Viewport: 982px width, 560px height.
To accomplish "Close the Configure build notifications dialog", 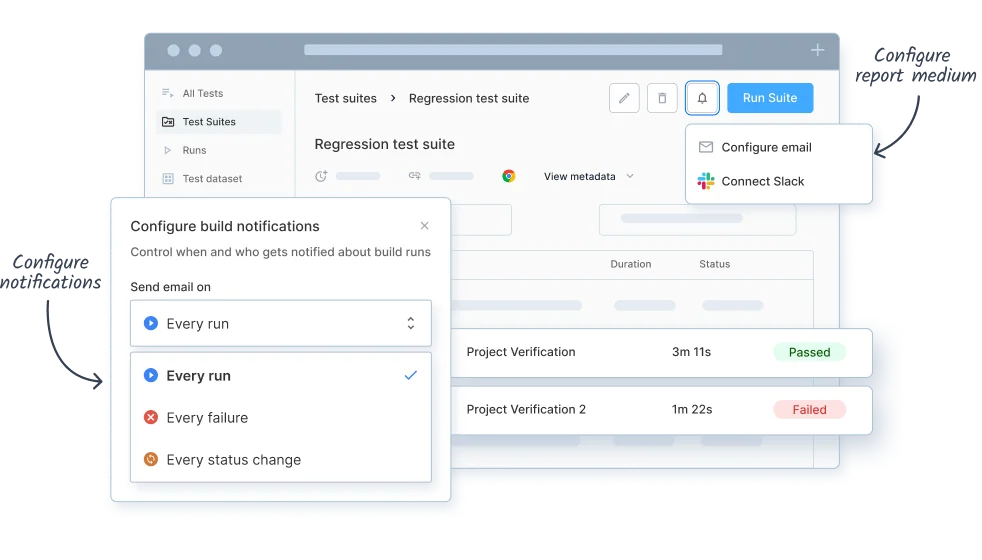I will tap(425, 226).
